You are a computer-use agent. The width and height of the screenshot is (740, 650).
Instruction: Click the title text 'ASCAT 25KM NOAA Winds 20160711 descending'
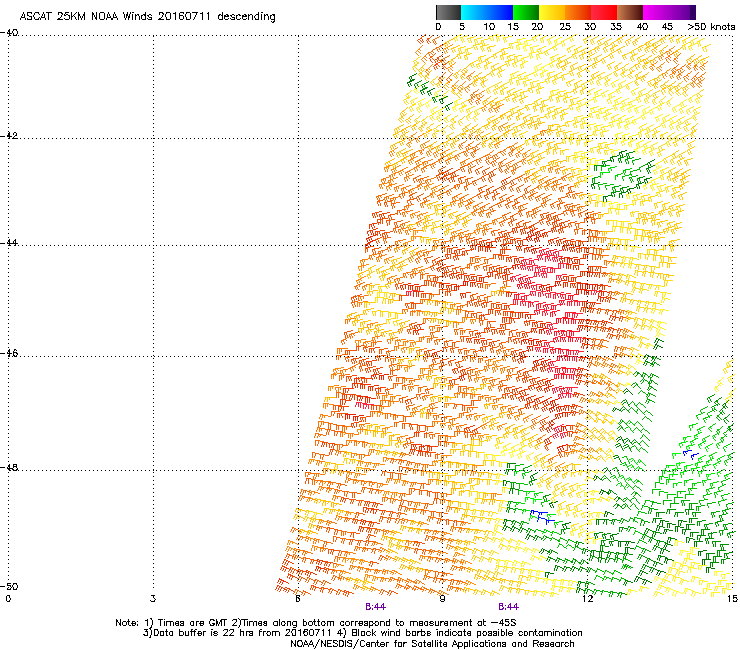click(x=147, y=16)
